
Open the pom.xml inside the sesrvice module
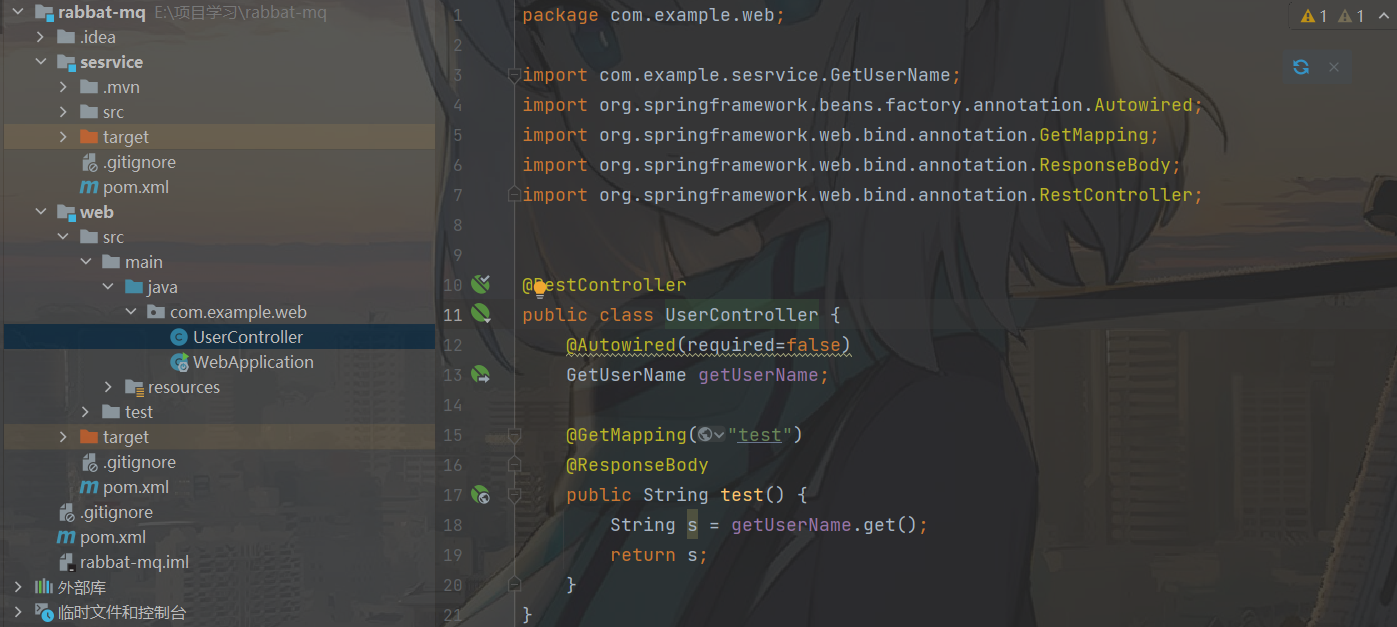coord(135,187)
